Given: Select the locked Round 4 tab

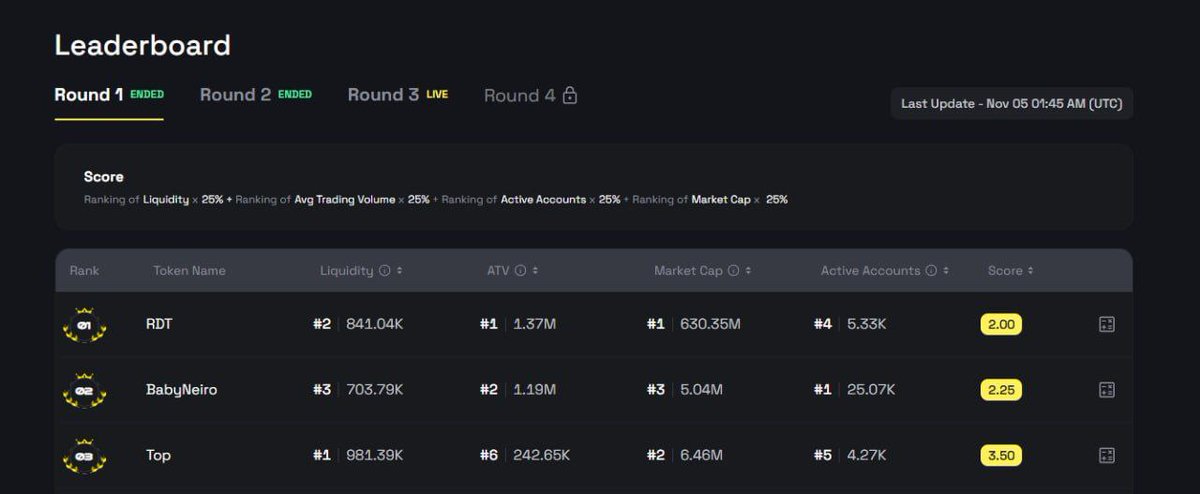Looking at the screenshot, I should click(x=531, y=96).
